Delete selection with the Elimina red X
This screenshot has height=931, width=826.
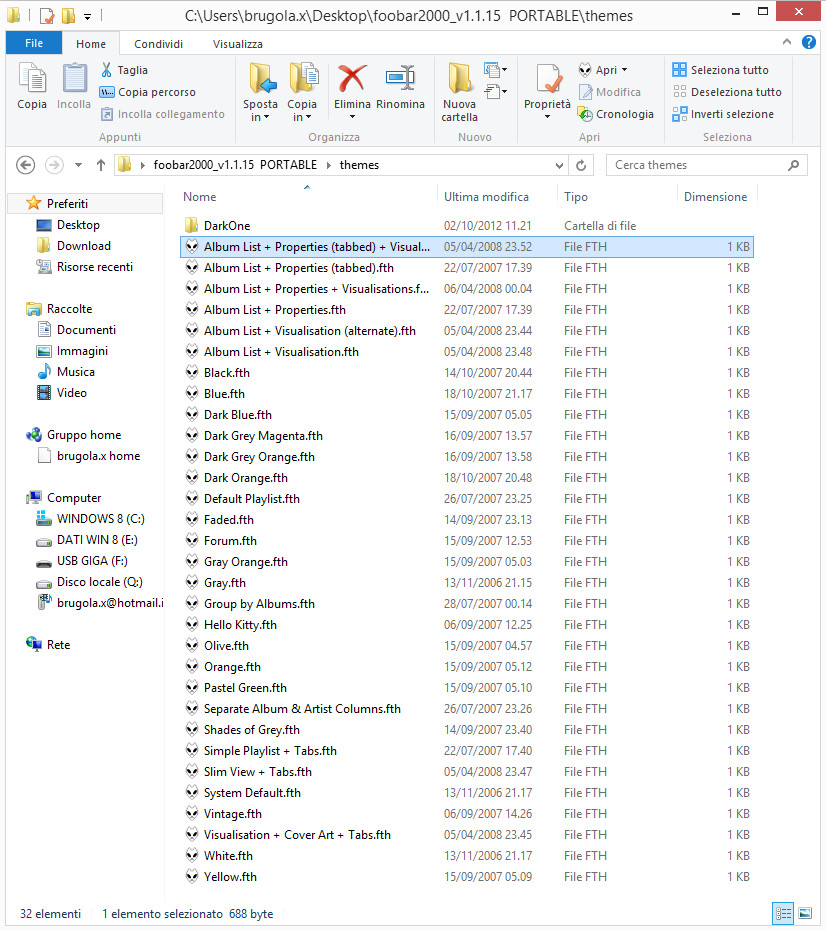click(352, 78)
